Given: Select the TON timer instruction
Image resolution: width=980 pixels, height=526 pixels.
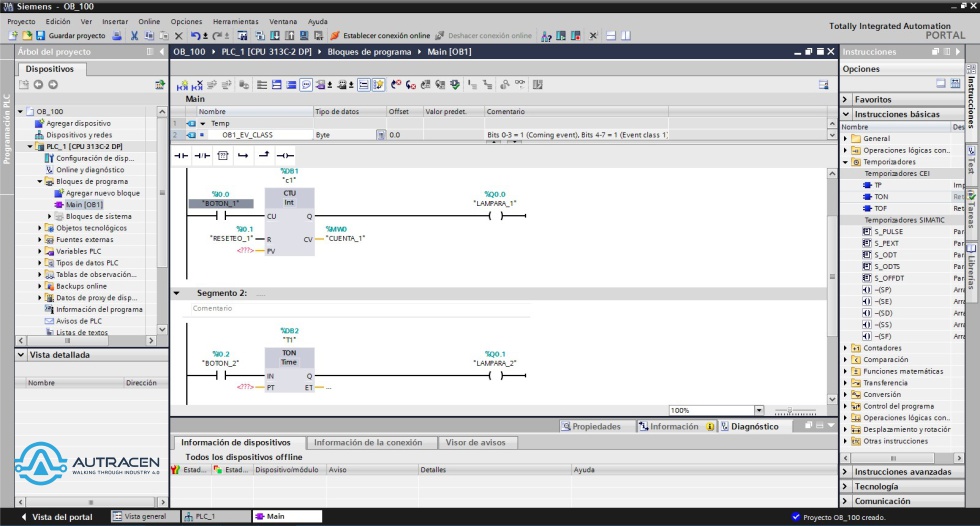Looking at the screenshot, I should point(880,197).
